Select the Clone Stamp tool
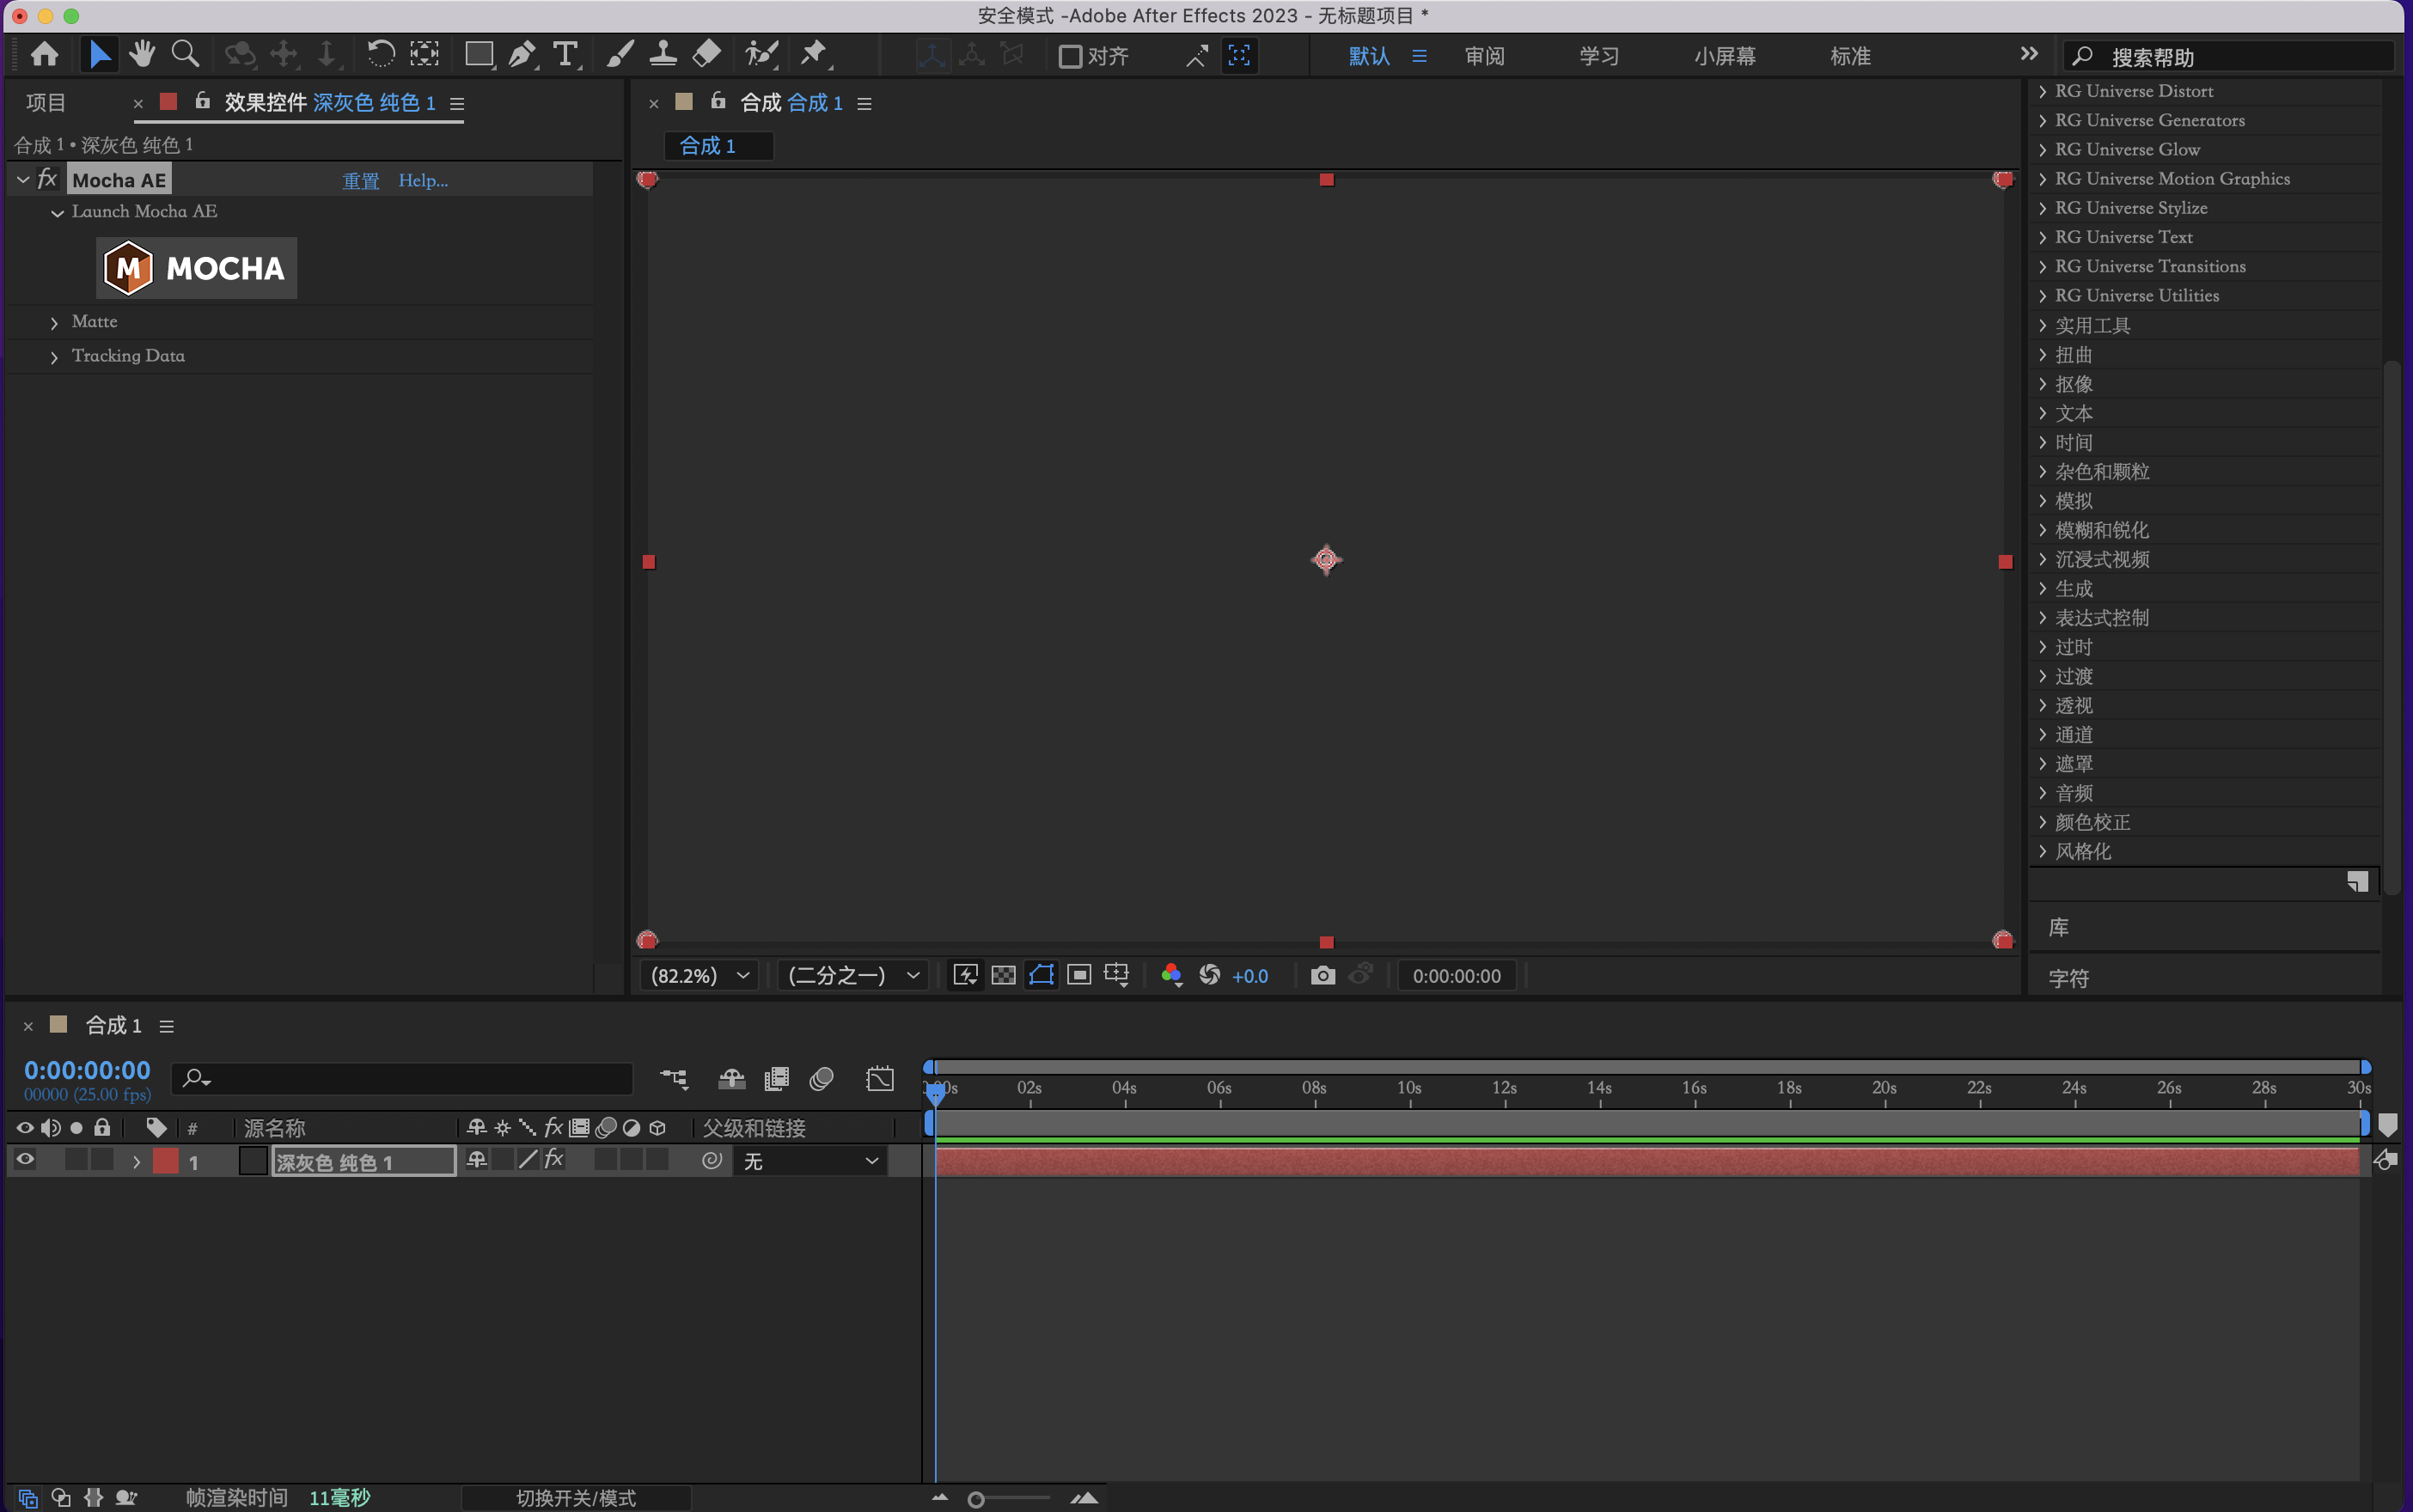Screen dimensions: 2413x1512 coord(662,55)
